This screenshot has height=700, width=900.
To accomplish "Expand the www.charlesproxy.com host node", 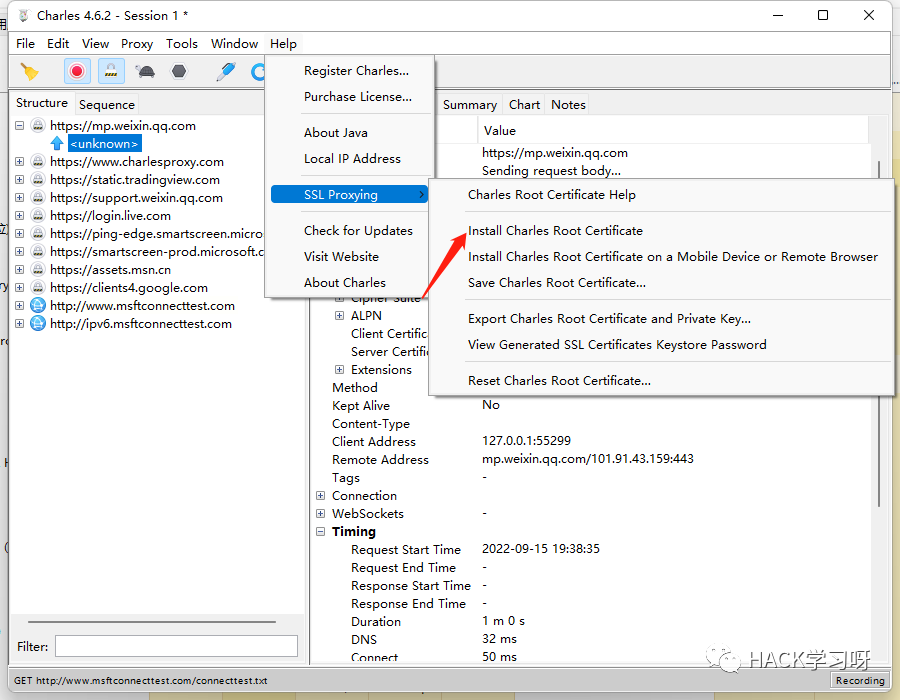I will pos(20,162).
